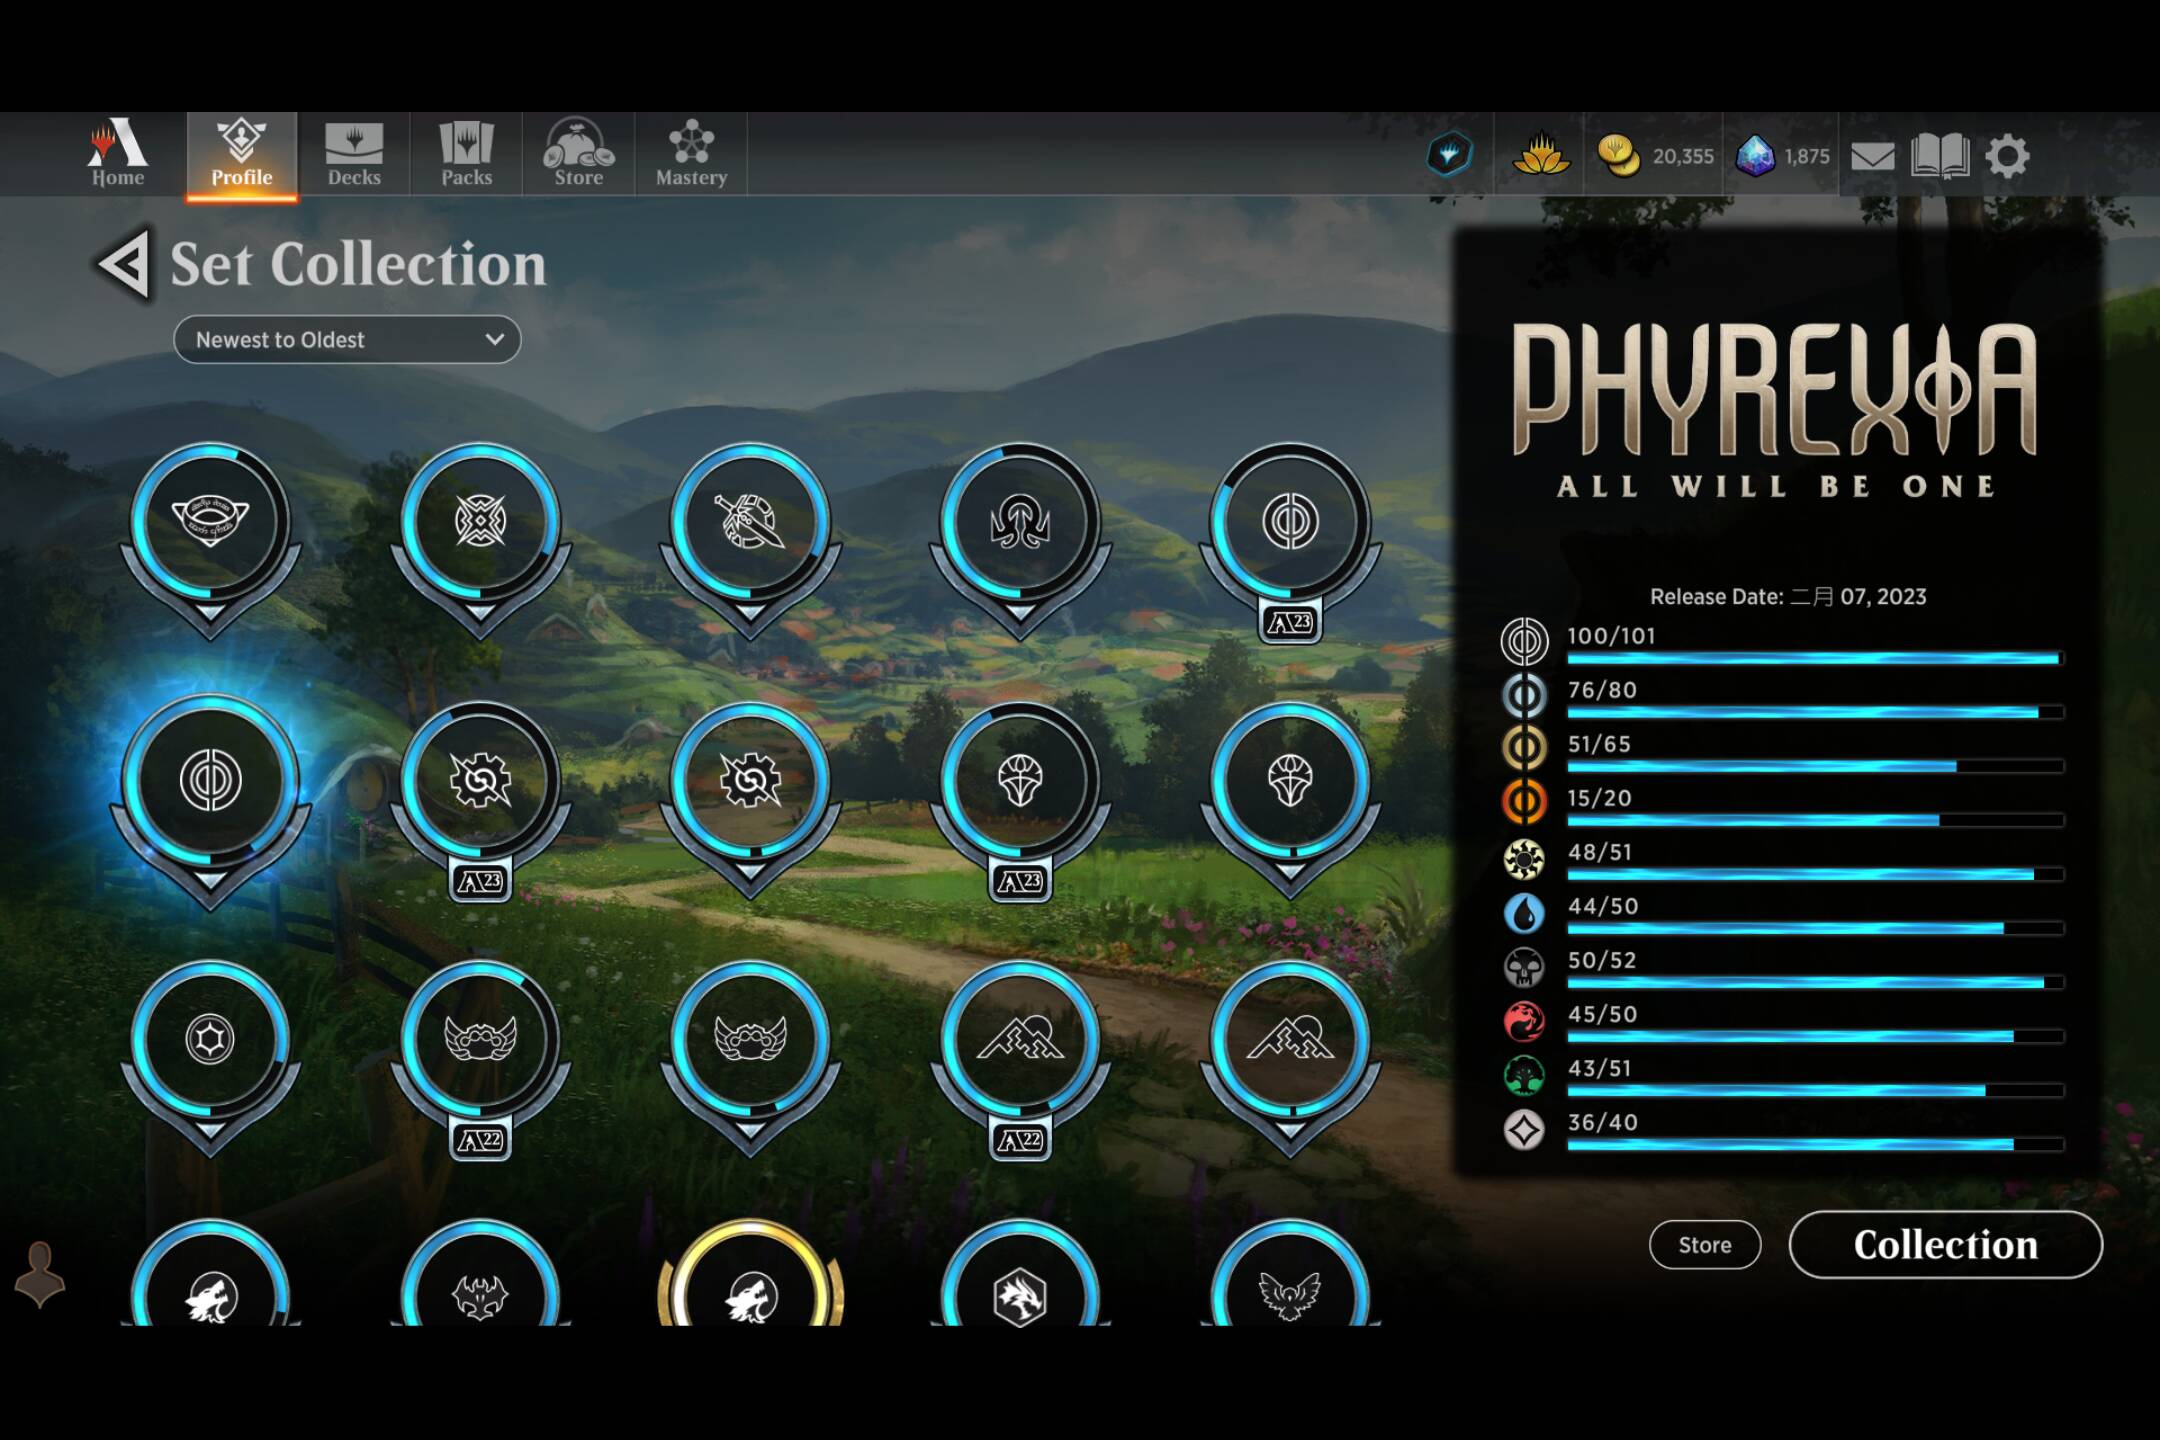Open the Newest to Oldest sort dropdown
The width and height of the screenshot is (2160, 1440).
click(x=347, y=340)
